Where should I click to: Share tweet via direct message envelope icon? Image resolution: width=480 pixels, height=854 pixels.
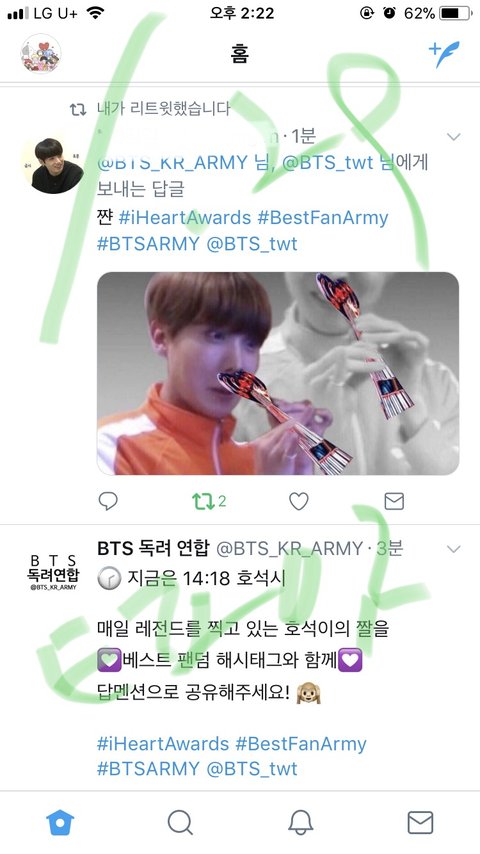(394, 501)
